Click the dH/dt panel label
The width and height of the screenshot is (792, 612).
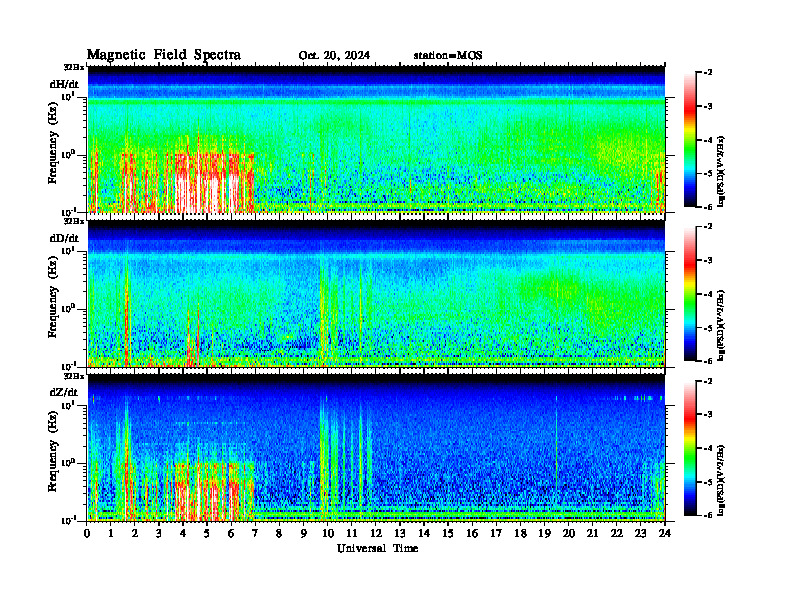(x=64, y=84)
